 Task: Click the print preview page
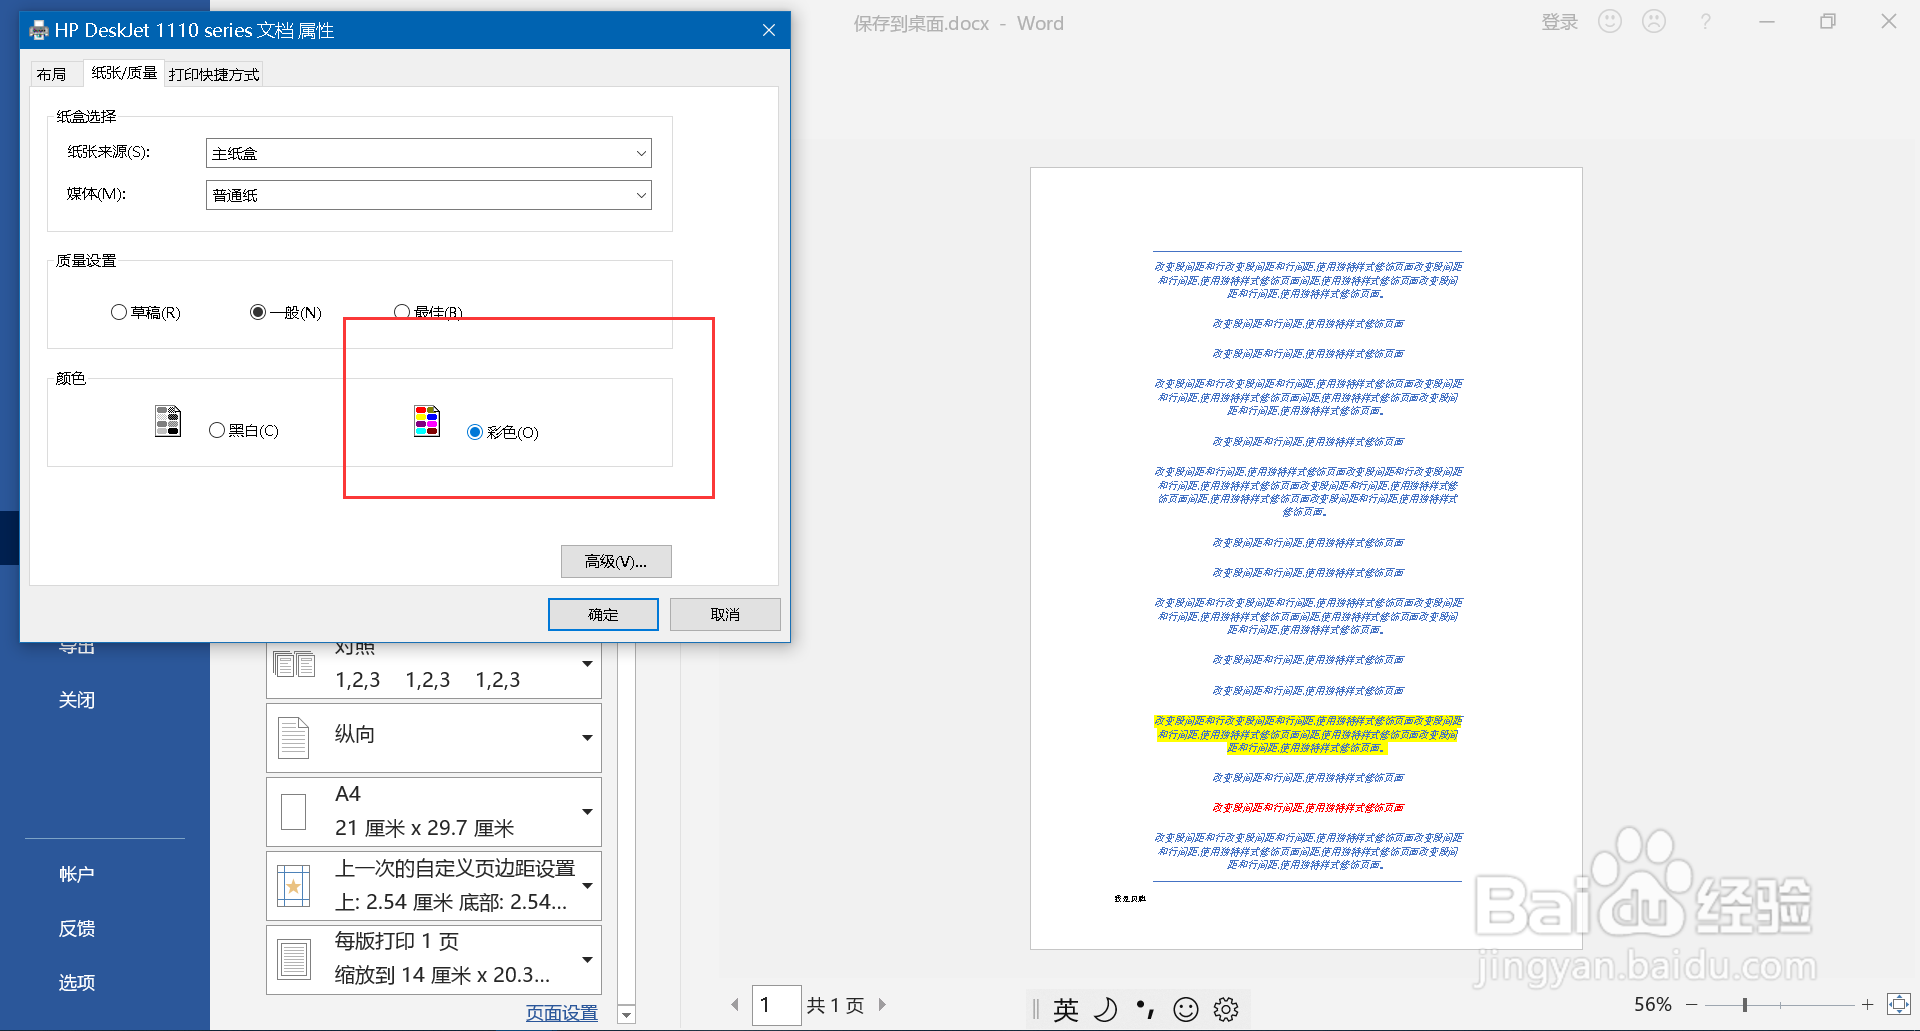tap(1306, 558)
